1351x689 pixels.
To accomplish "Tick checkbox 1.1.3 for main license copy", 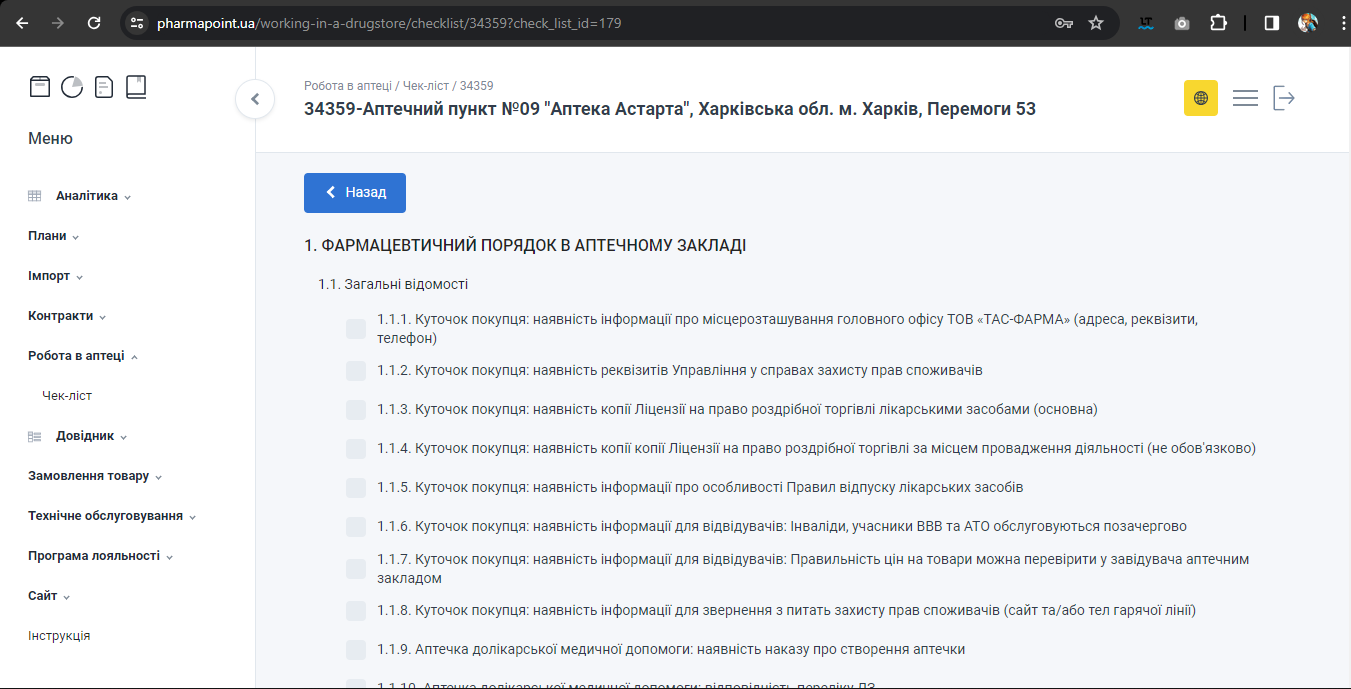I will (x=356, y=410).
